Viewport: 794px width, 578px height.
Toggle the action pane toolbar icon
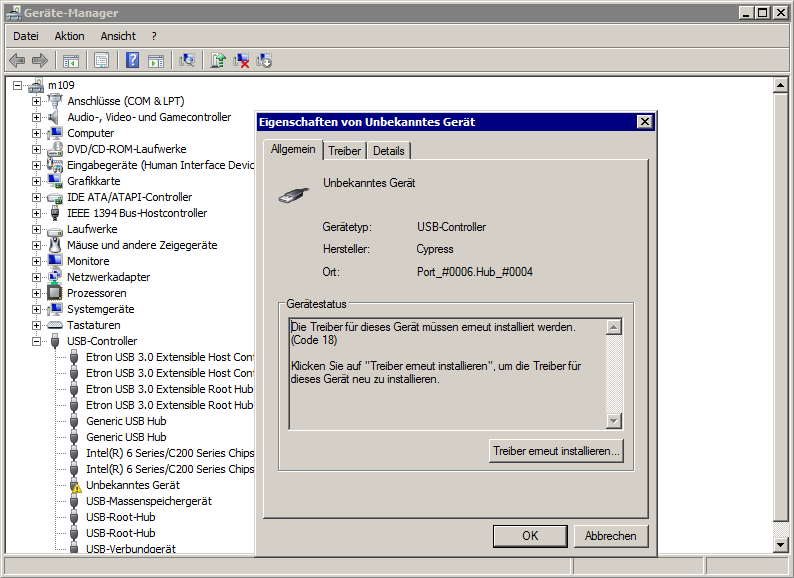[x=156, y=61]
